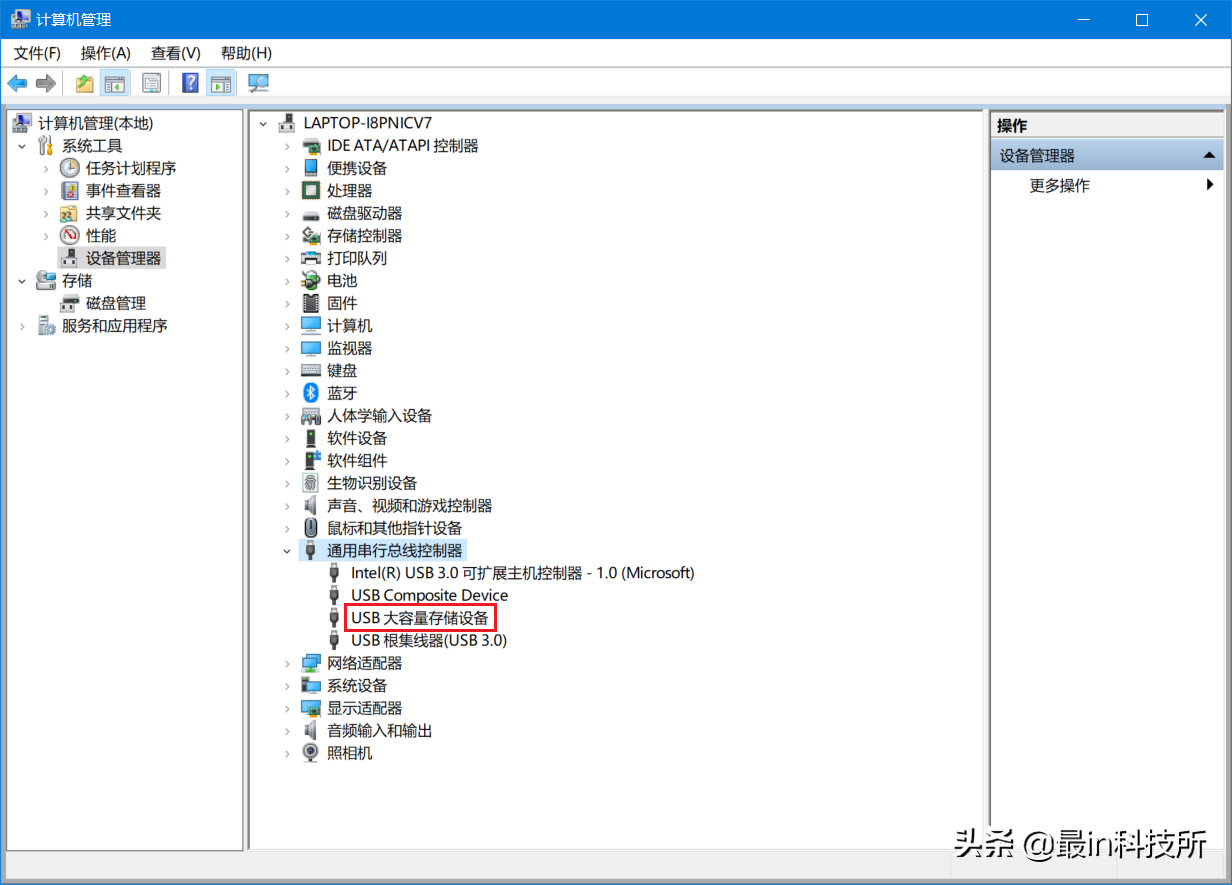This screenshot has width=1232, height=885.
Task: Click the 打印队列 printer icon
Action: (x=311, y=258)
